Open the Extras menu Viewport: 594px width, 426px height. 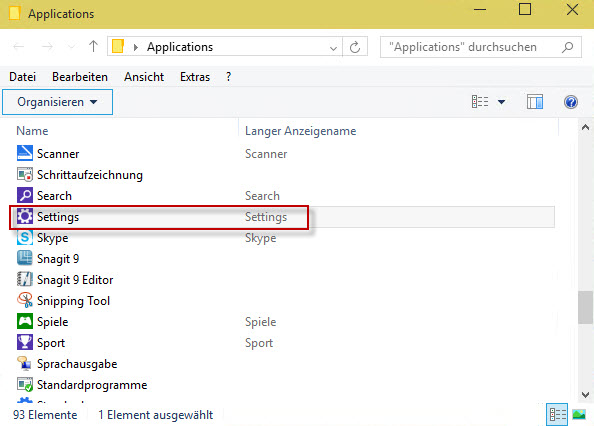195,77
